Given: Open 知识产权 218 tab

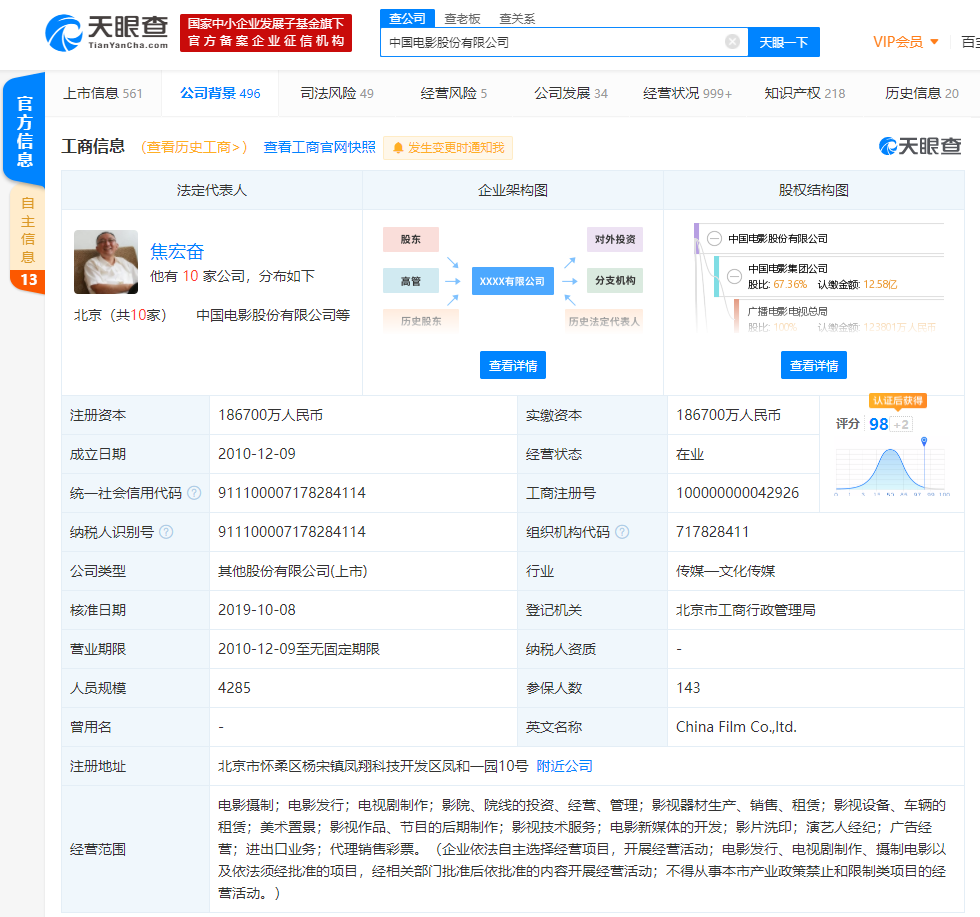Looking at the screenshot, I should pyautogui.click(x=804, y=94).
